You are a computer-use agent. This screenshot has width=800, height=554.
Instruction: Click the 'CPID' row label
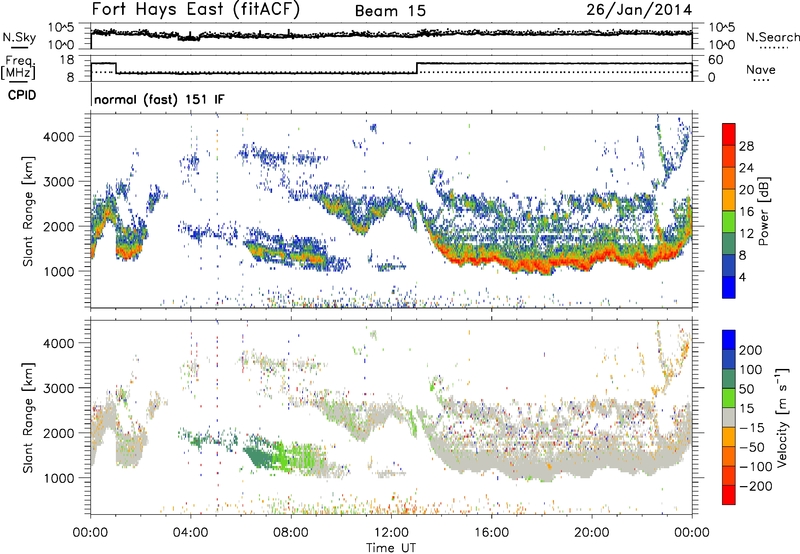(x=22, y=95)
